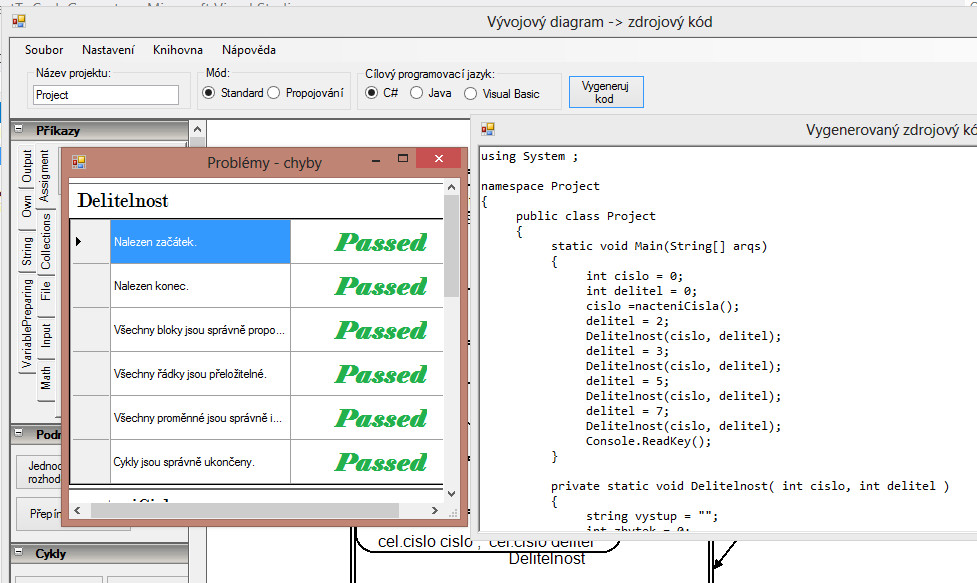Click the Vygenerovaný zdrojový kód window icon
977x583 pixels.
tap(488, 129)
